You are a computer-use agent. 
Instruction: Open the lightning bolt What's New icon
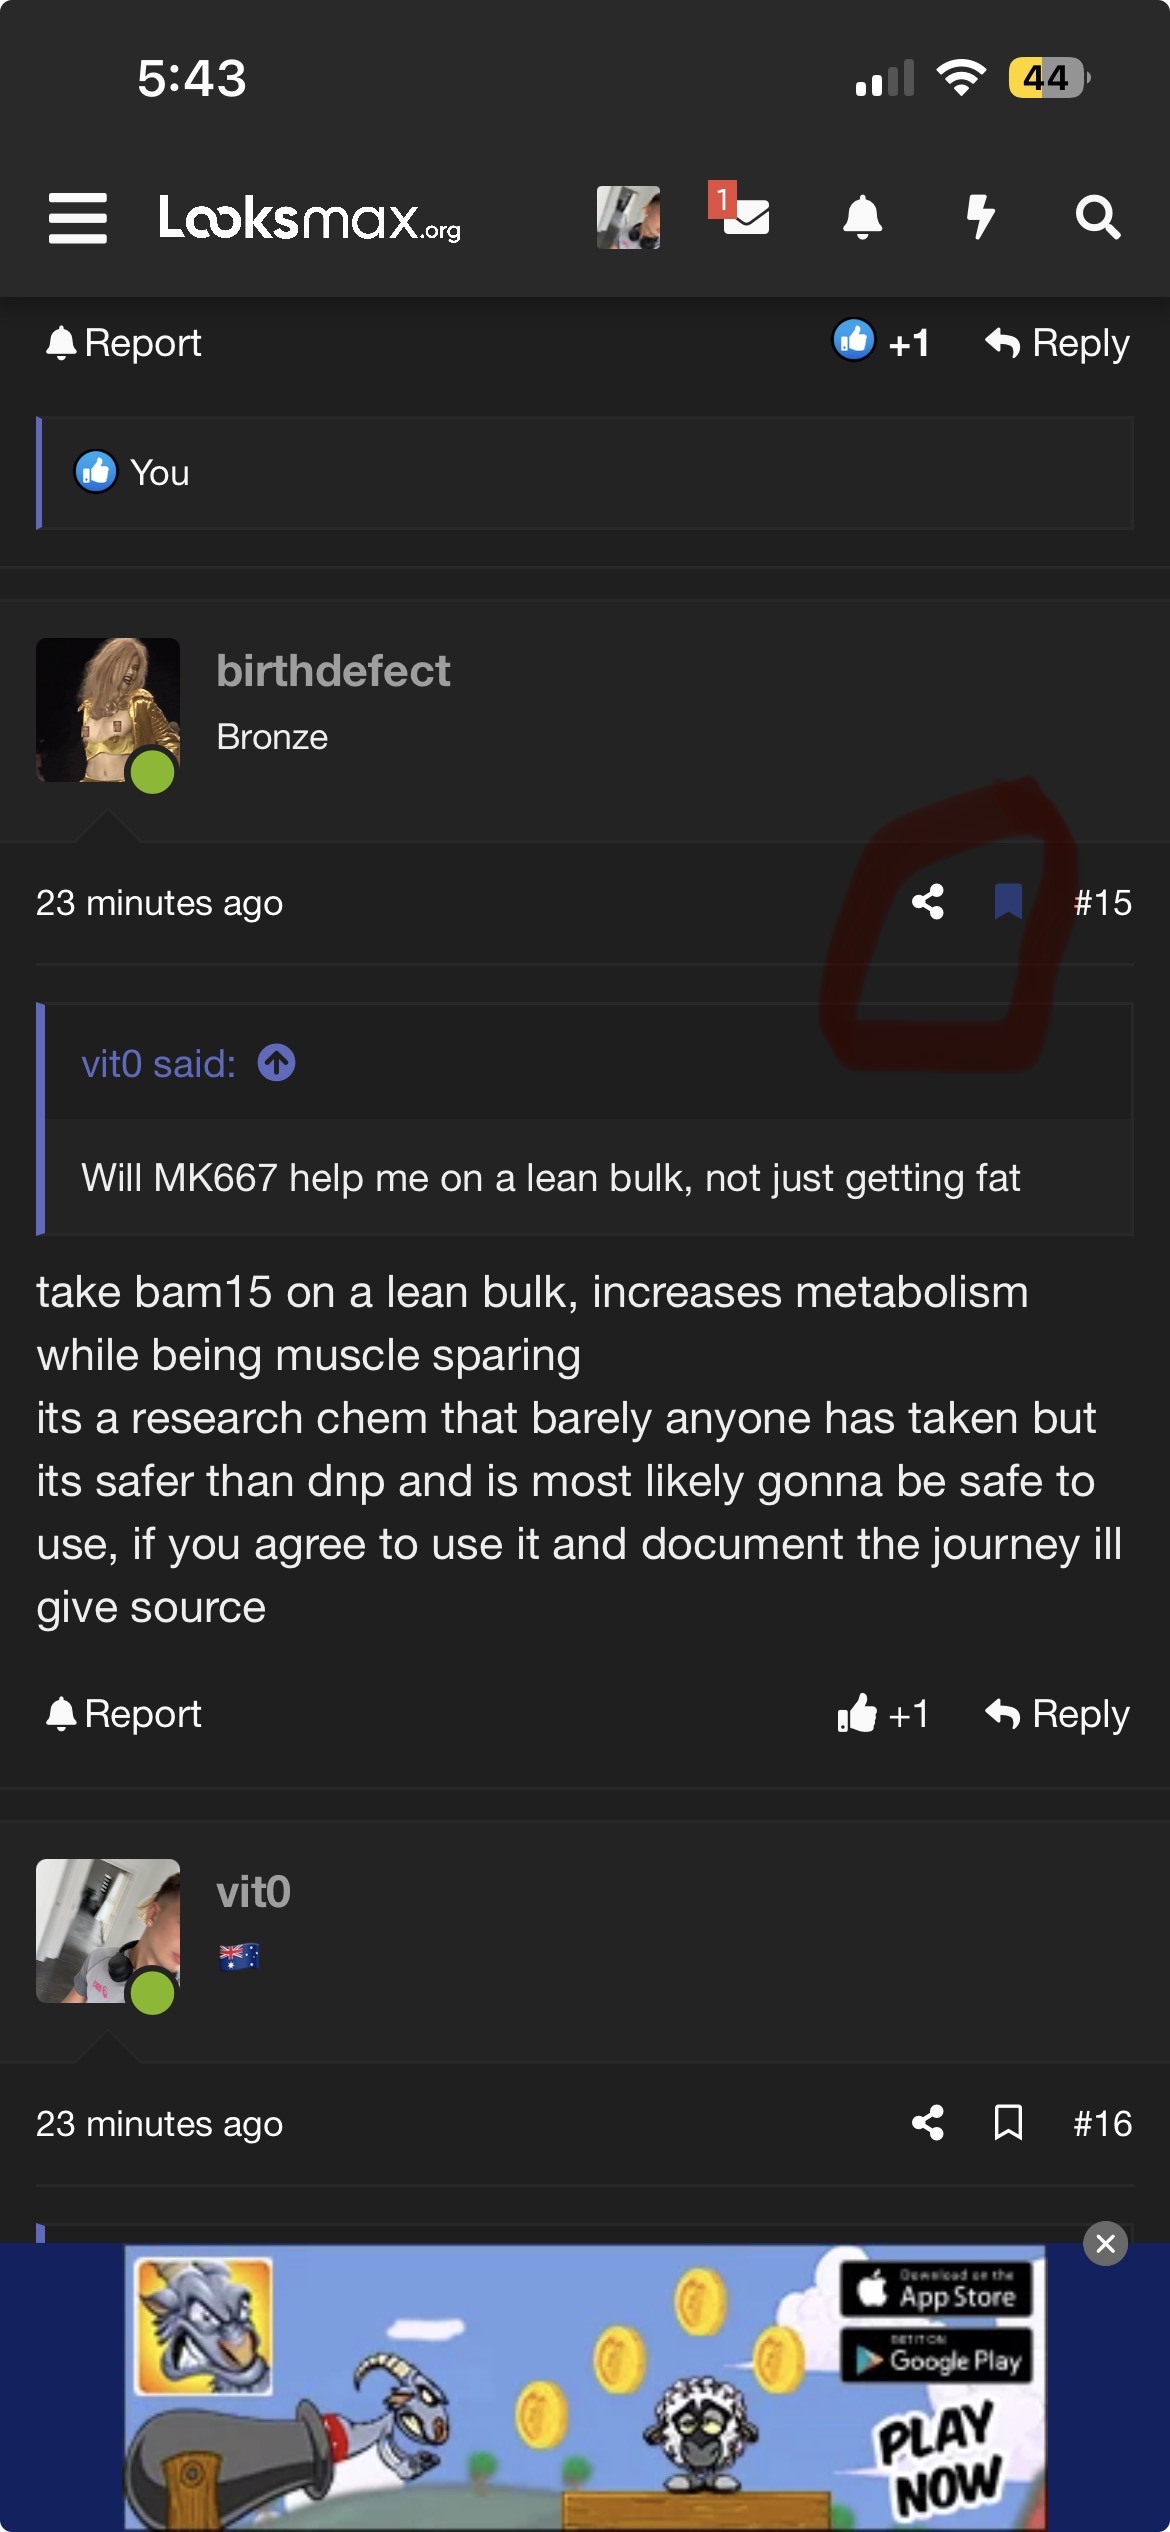(980, 217)
